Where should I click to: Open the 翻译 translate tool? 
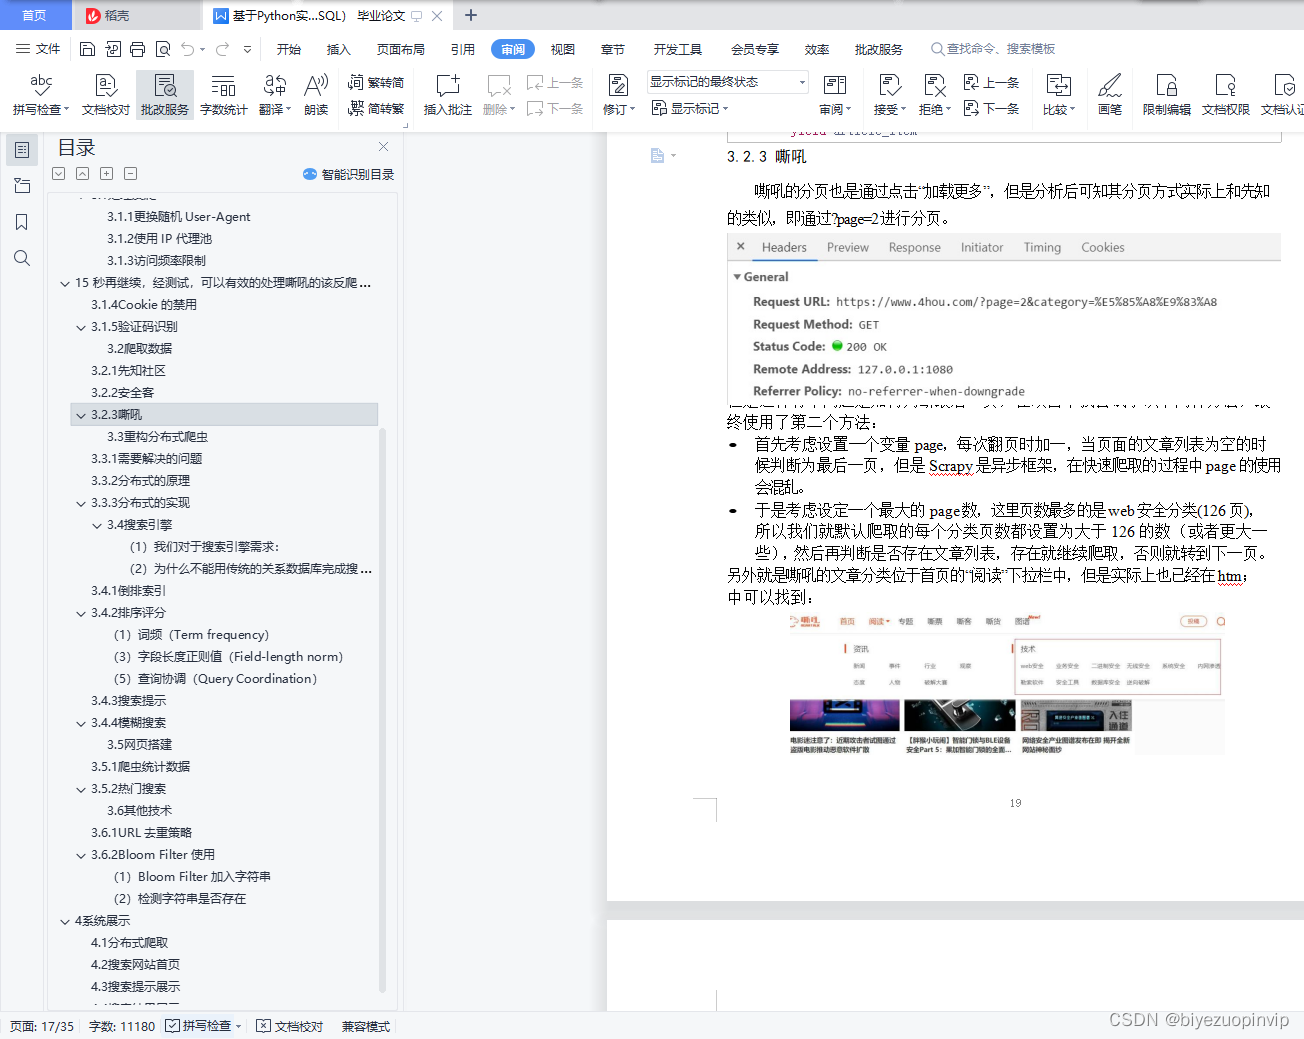pyautogui.click(x=274, y=95)
